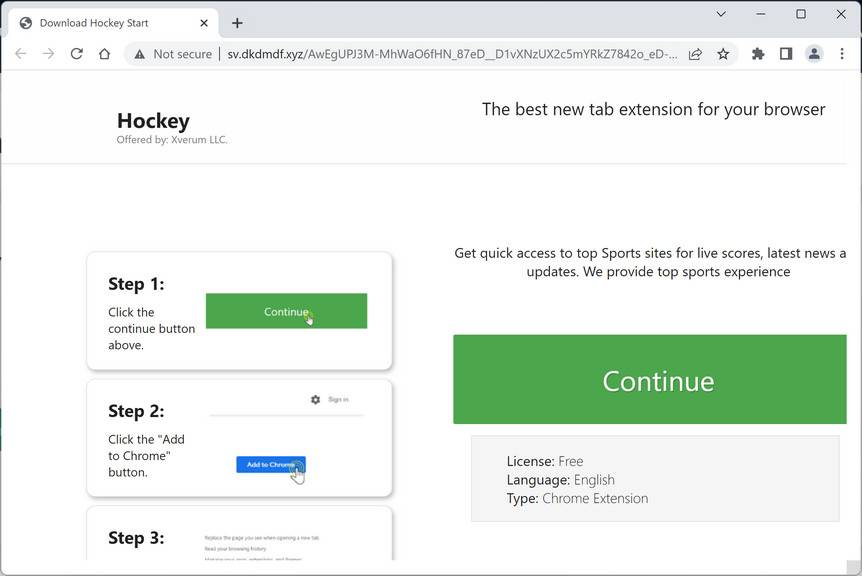Screen dimensions: 862x576
Task: Click the address bar URL field
Action: click(450, 54)
